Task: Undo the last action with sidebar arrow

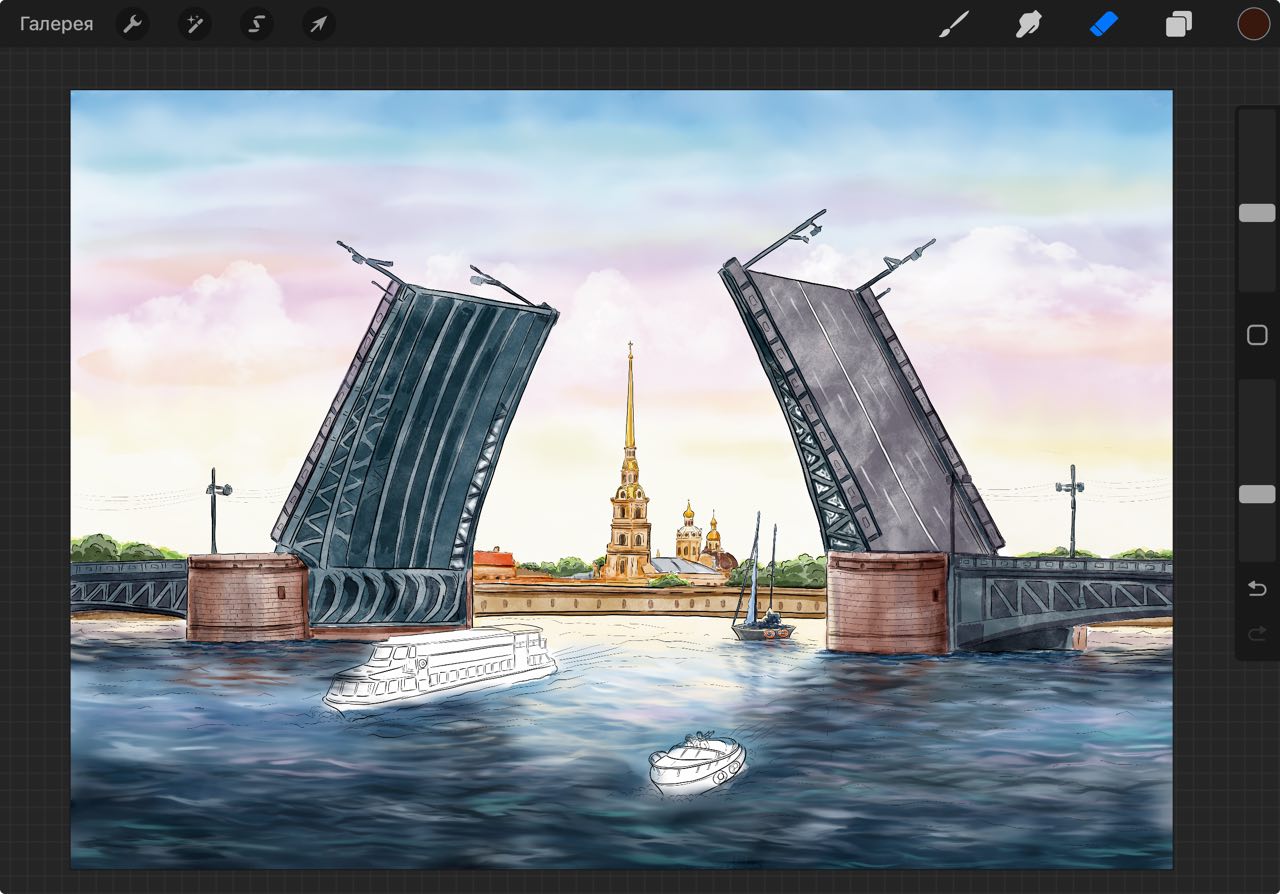Action: pos(1257,589)
